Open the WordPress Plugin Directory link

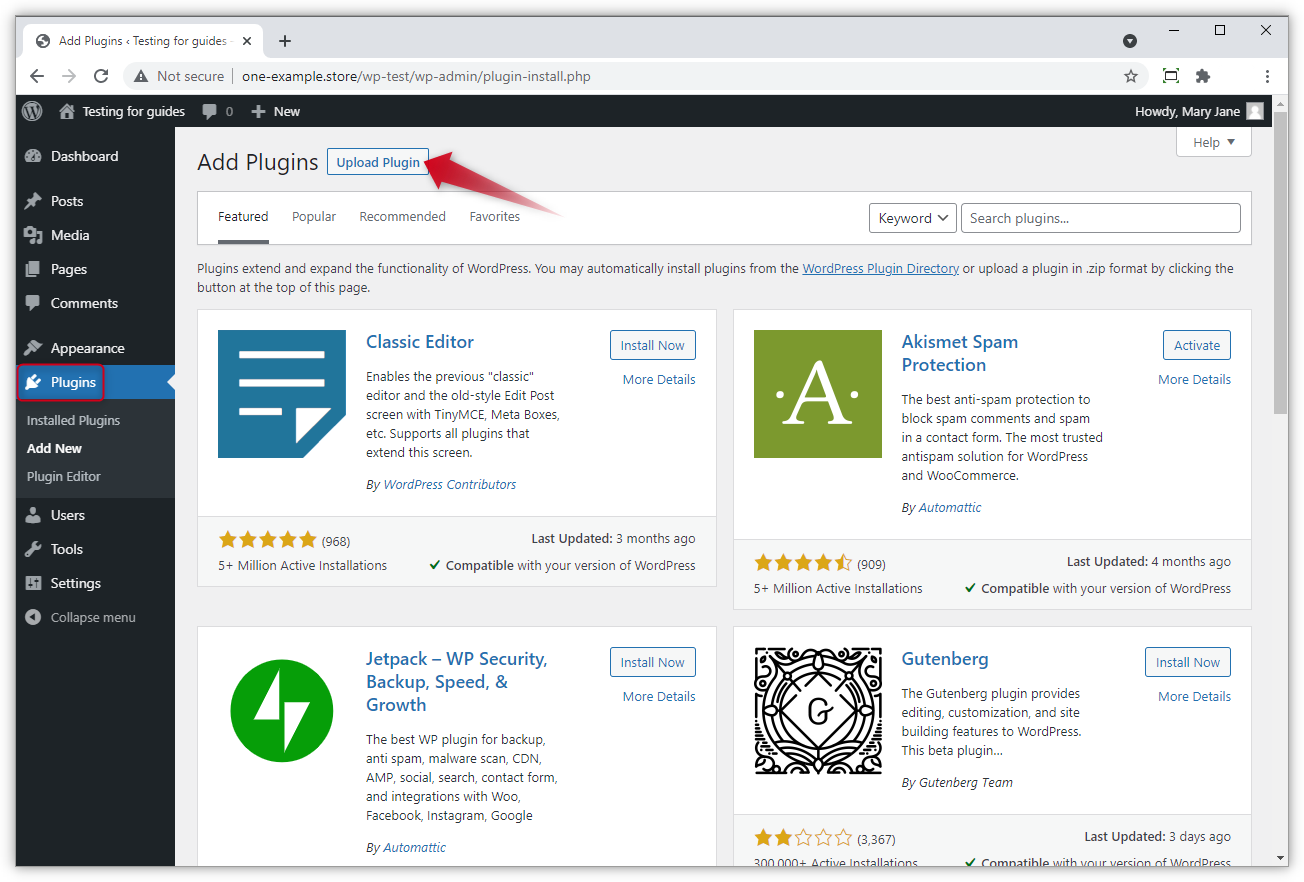coord(880,268)
